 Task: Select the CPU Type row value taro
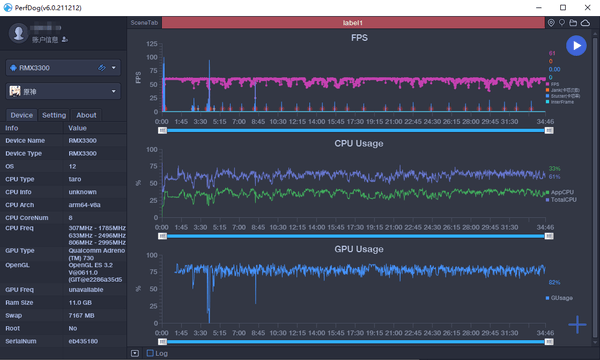pyautogui.click(x=75, y=179)
